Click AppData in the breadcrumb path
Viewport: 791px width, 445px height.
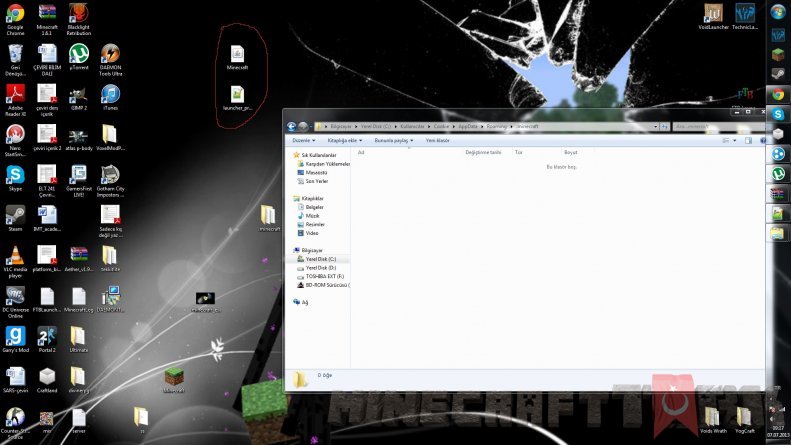coord(468,126)
